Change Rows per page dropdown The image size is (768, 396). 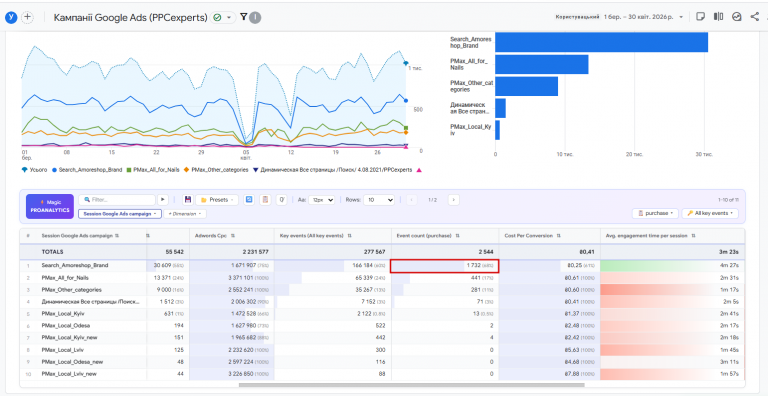pyautogui.click(x=379, y=199)
